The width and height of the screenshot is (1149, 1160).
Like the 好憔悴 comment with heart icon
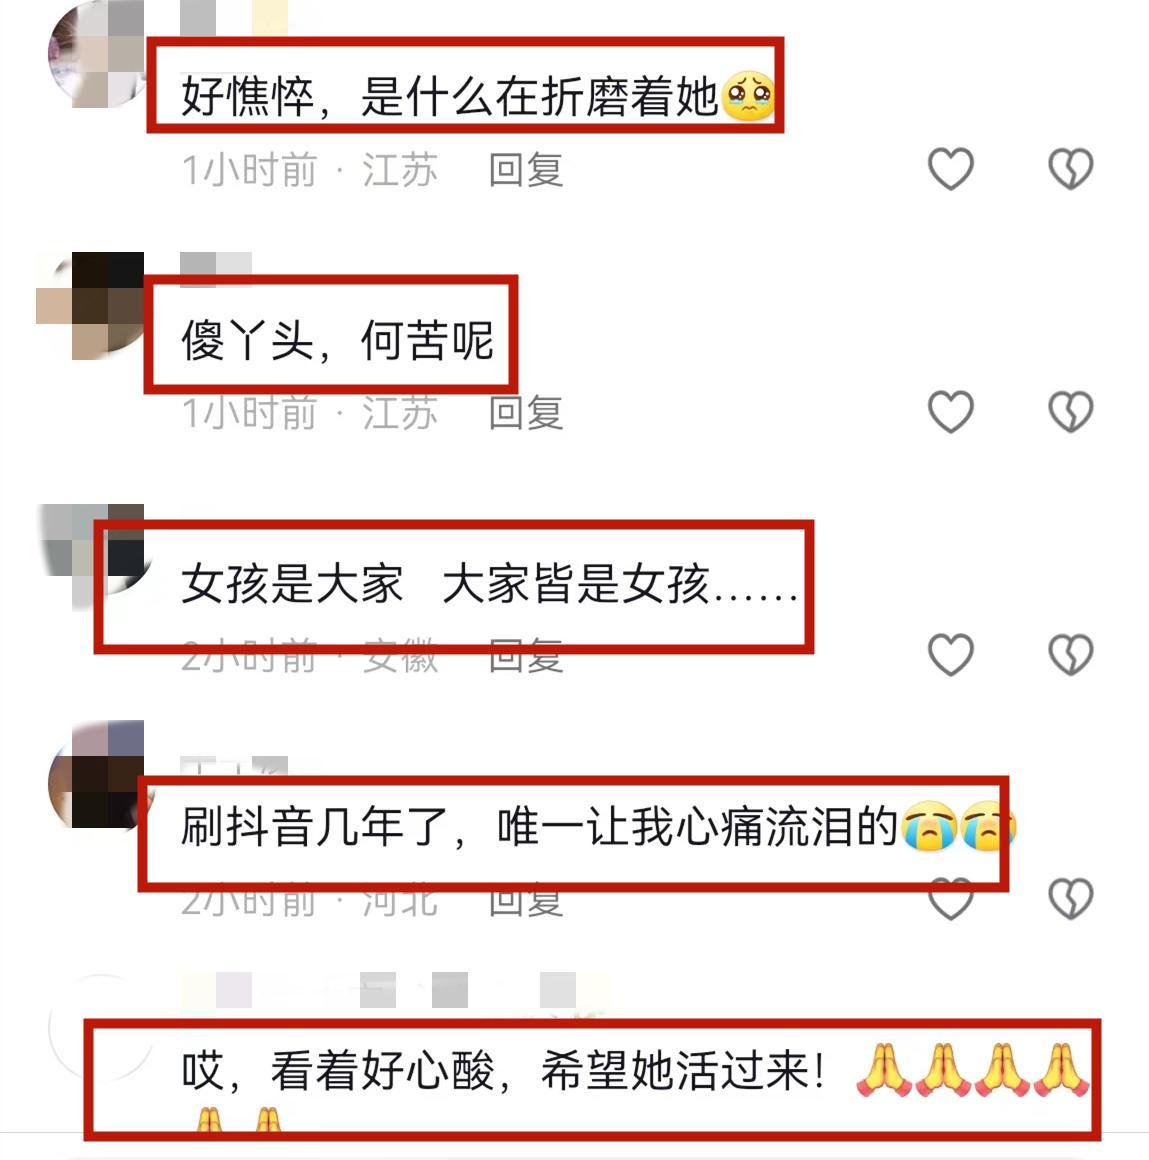point(950,169)
